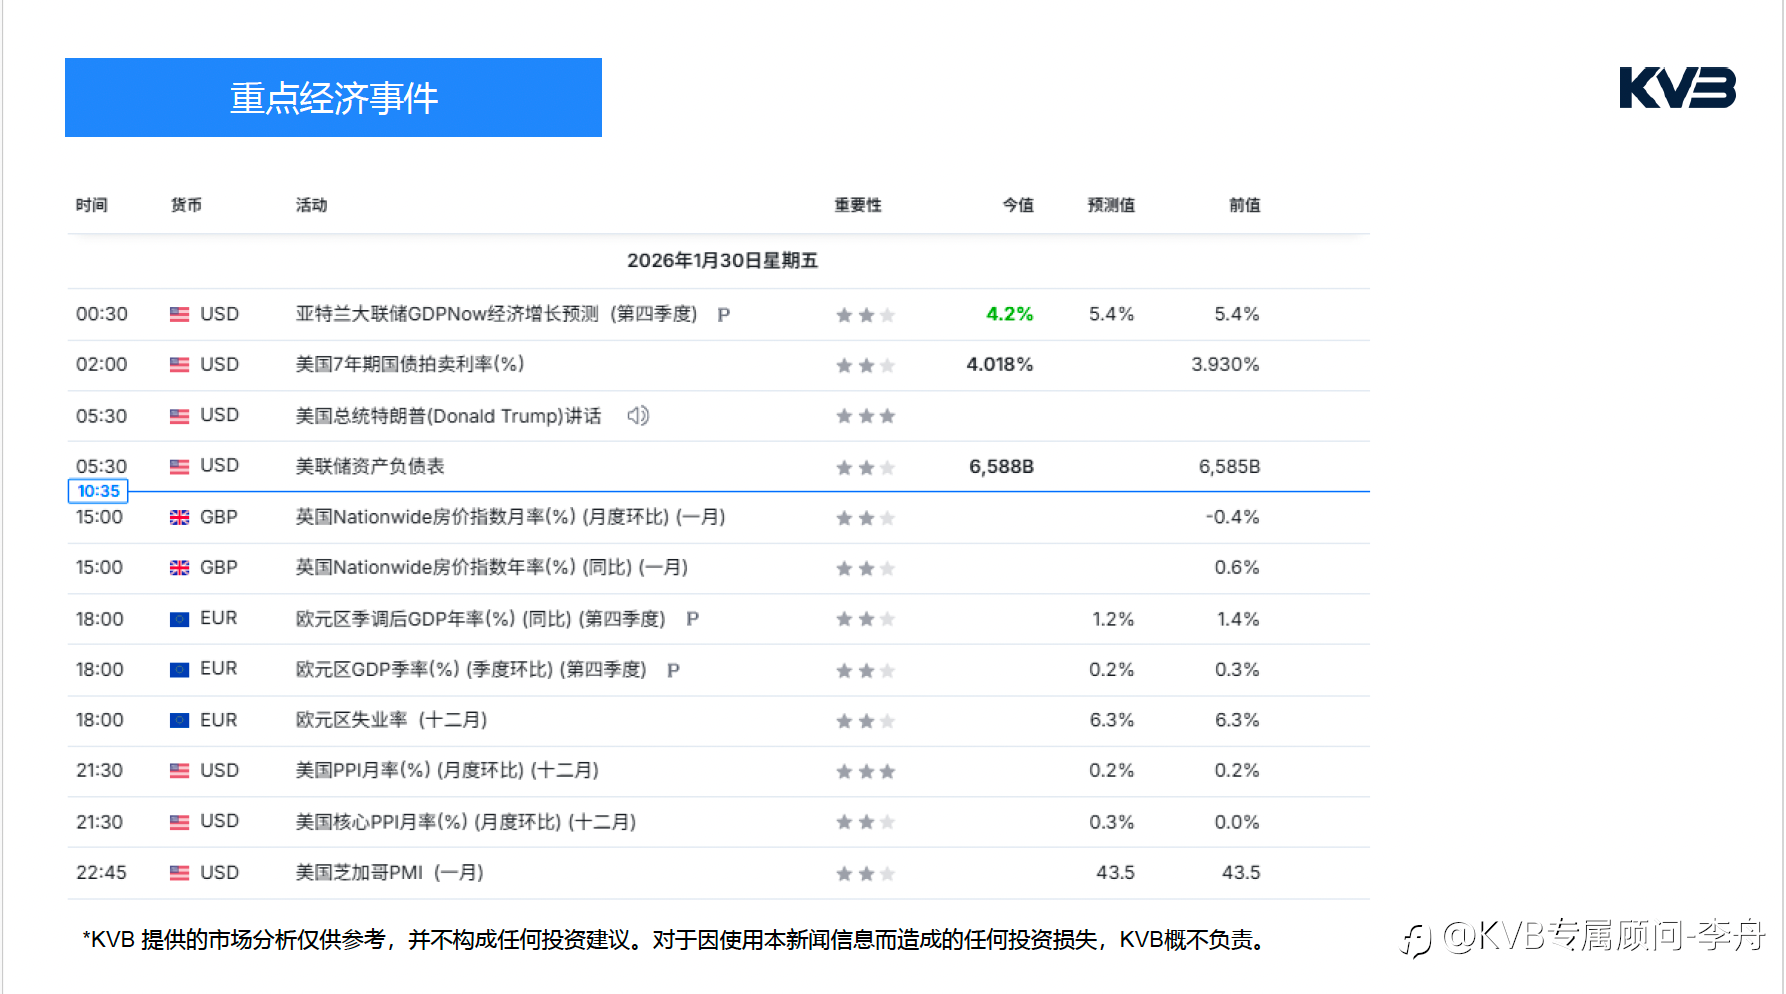Click the US flag on the 芝加哥PMI row
The width and height of the screenshot is (1786, 994).
180,873
